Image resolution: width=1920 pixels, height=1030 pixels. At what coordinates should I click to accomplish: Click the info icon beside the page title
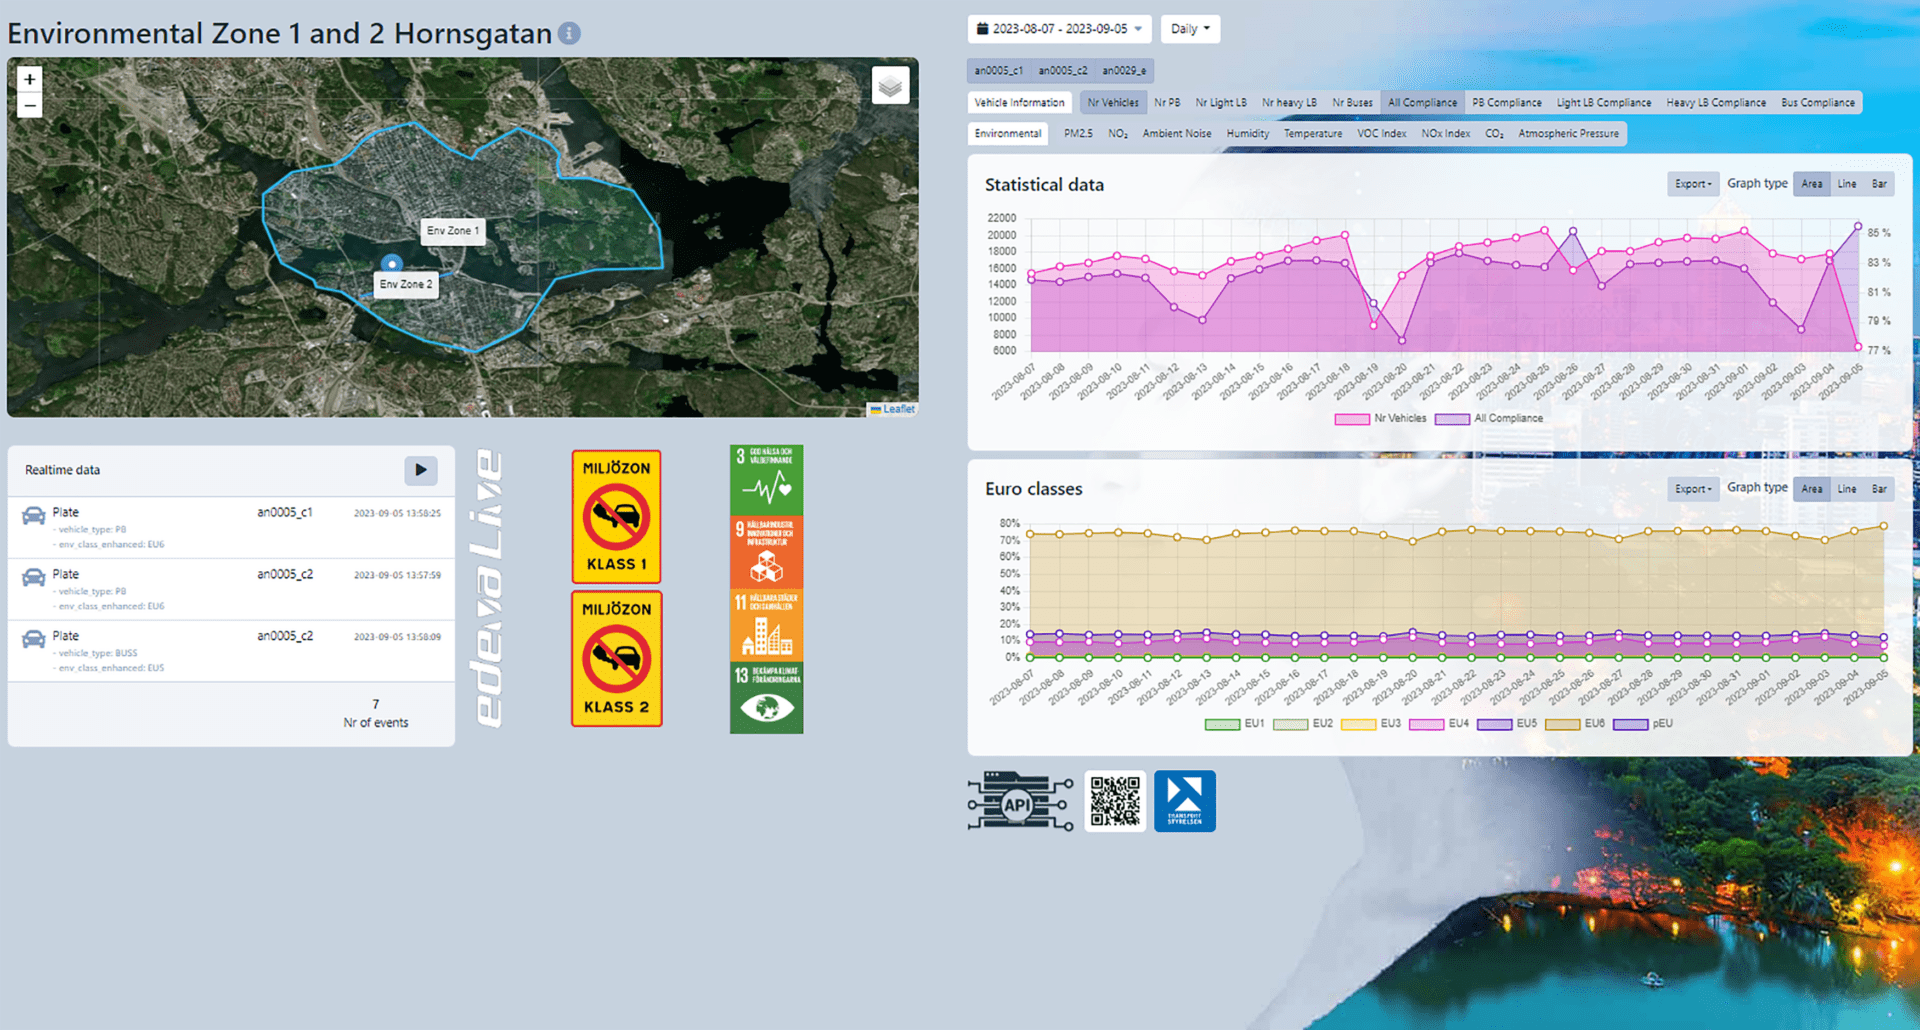[x=569, y=33]
